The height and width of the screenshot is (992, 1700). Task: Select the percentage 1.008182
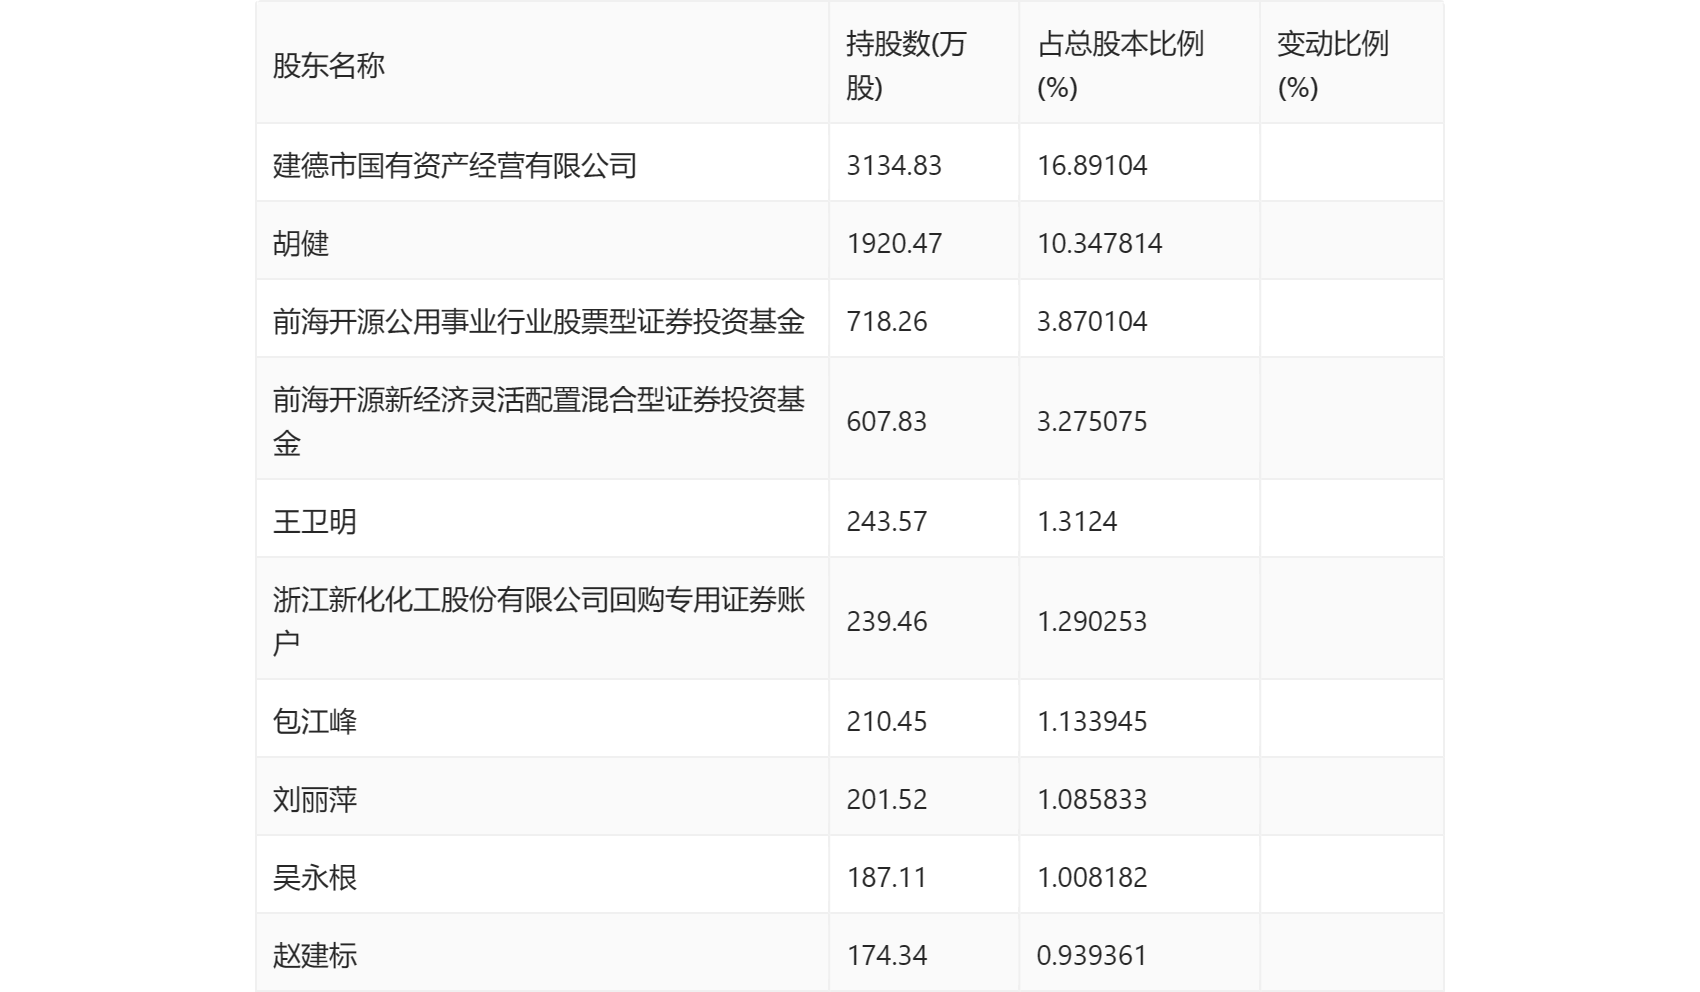point(1092,877)
